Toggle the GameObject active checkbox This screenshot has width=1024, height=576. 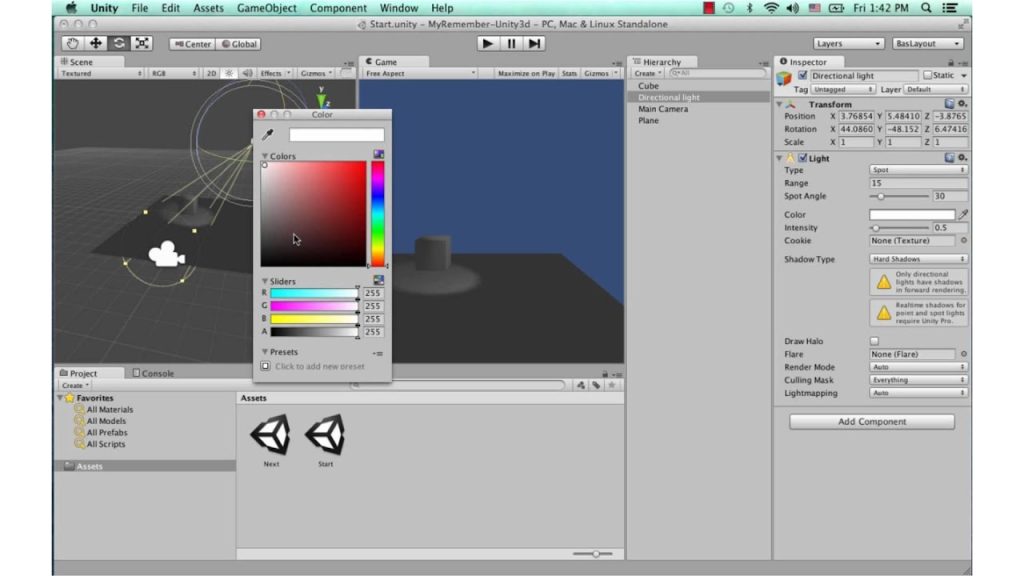coord(803,75)
